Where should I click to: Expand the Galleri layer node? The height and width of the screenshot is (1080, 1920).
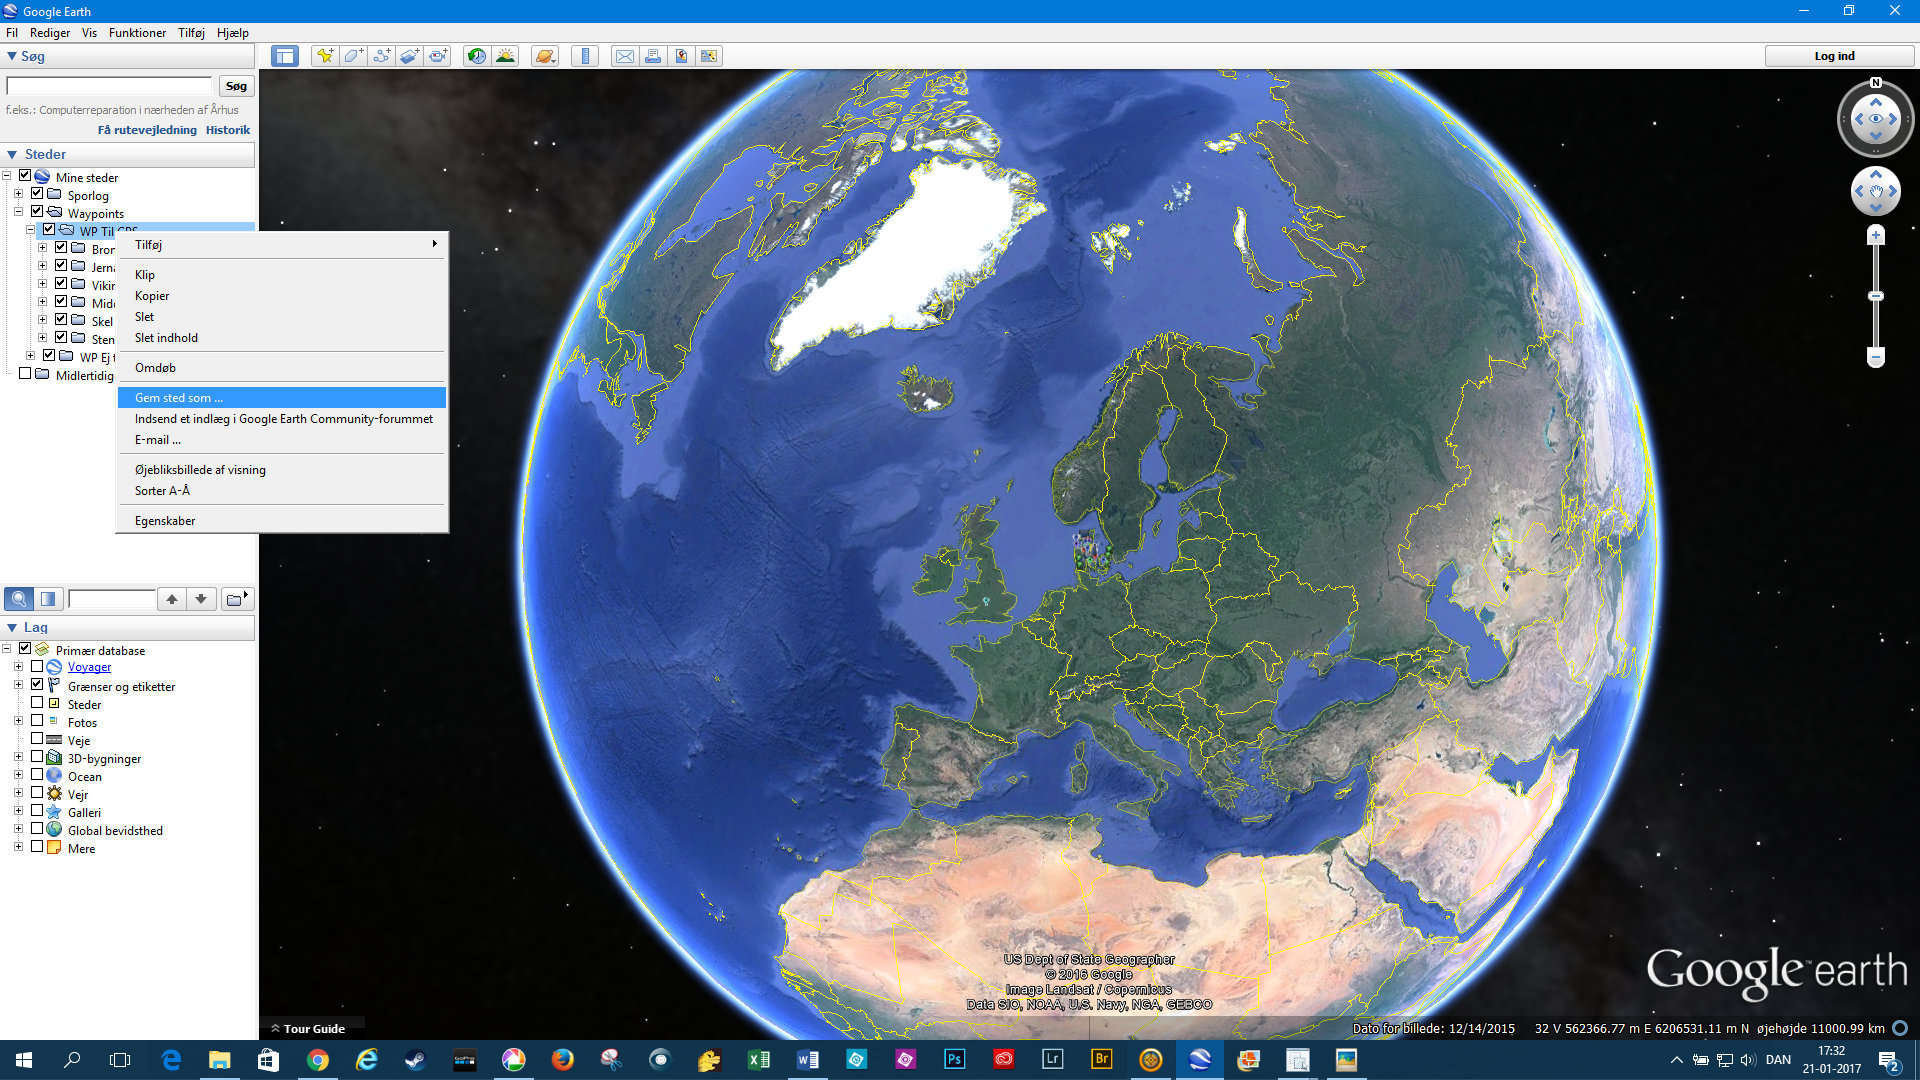tap(18, 811)
